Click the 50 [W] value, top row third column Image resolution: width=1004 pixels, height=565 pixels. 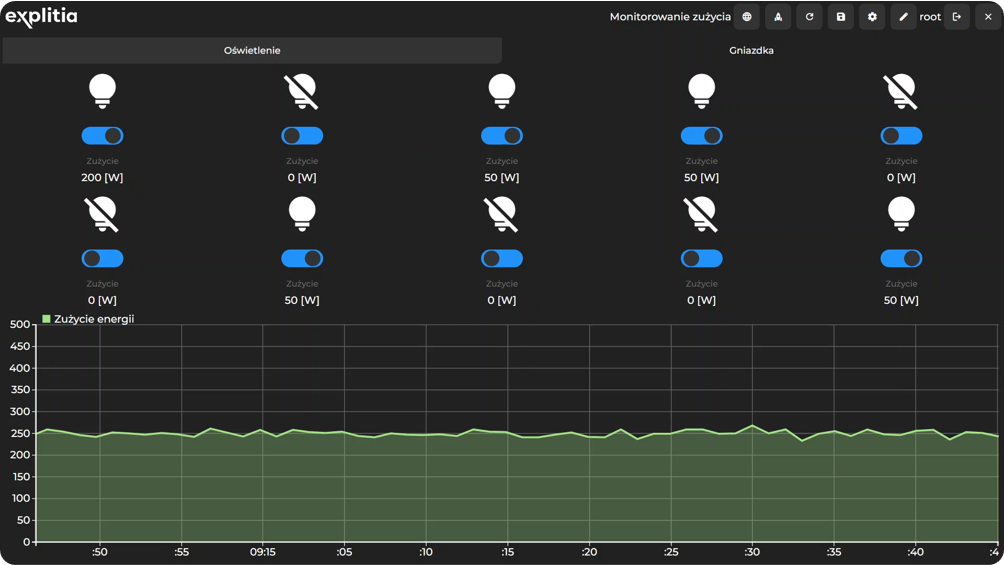502,177
